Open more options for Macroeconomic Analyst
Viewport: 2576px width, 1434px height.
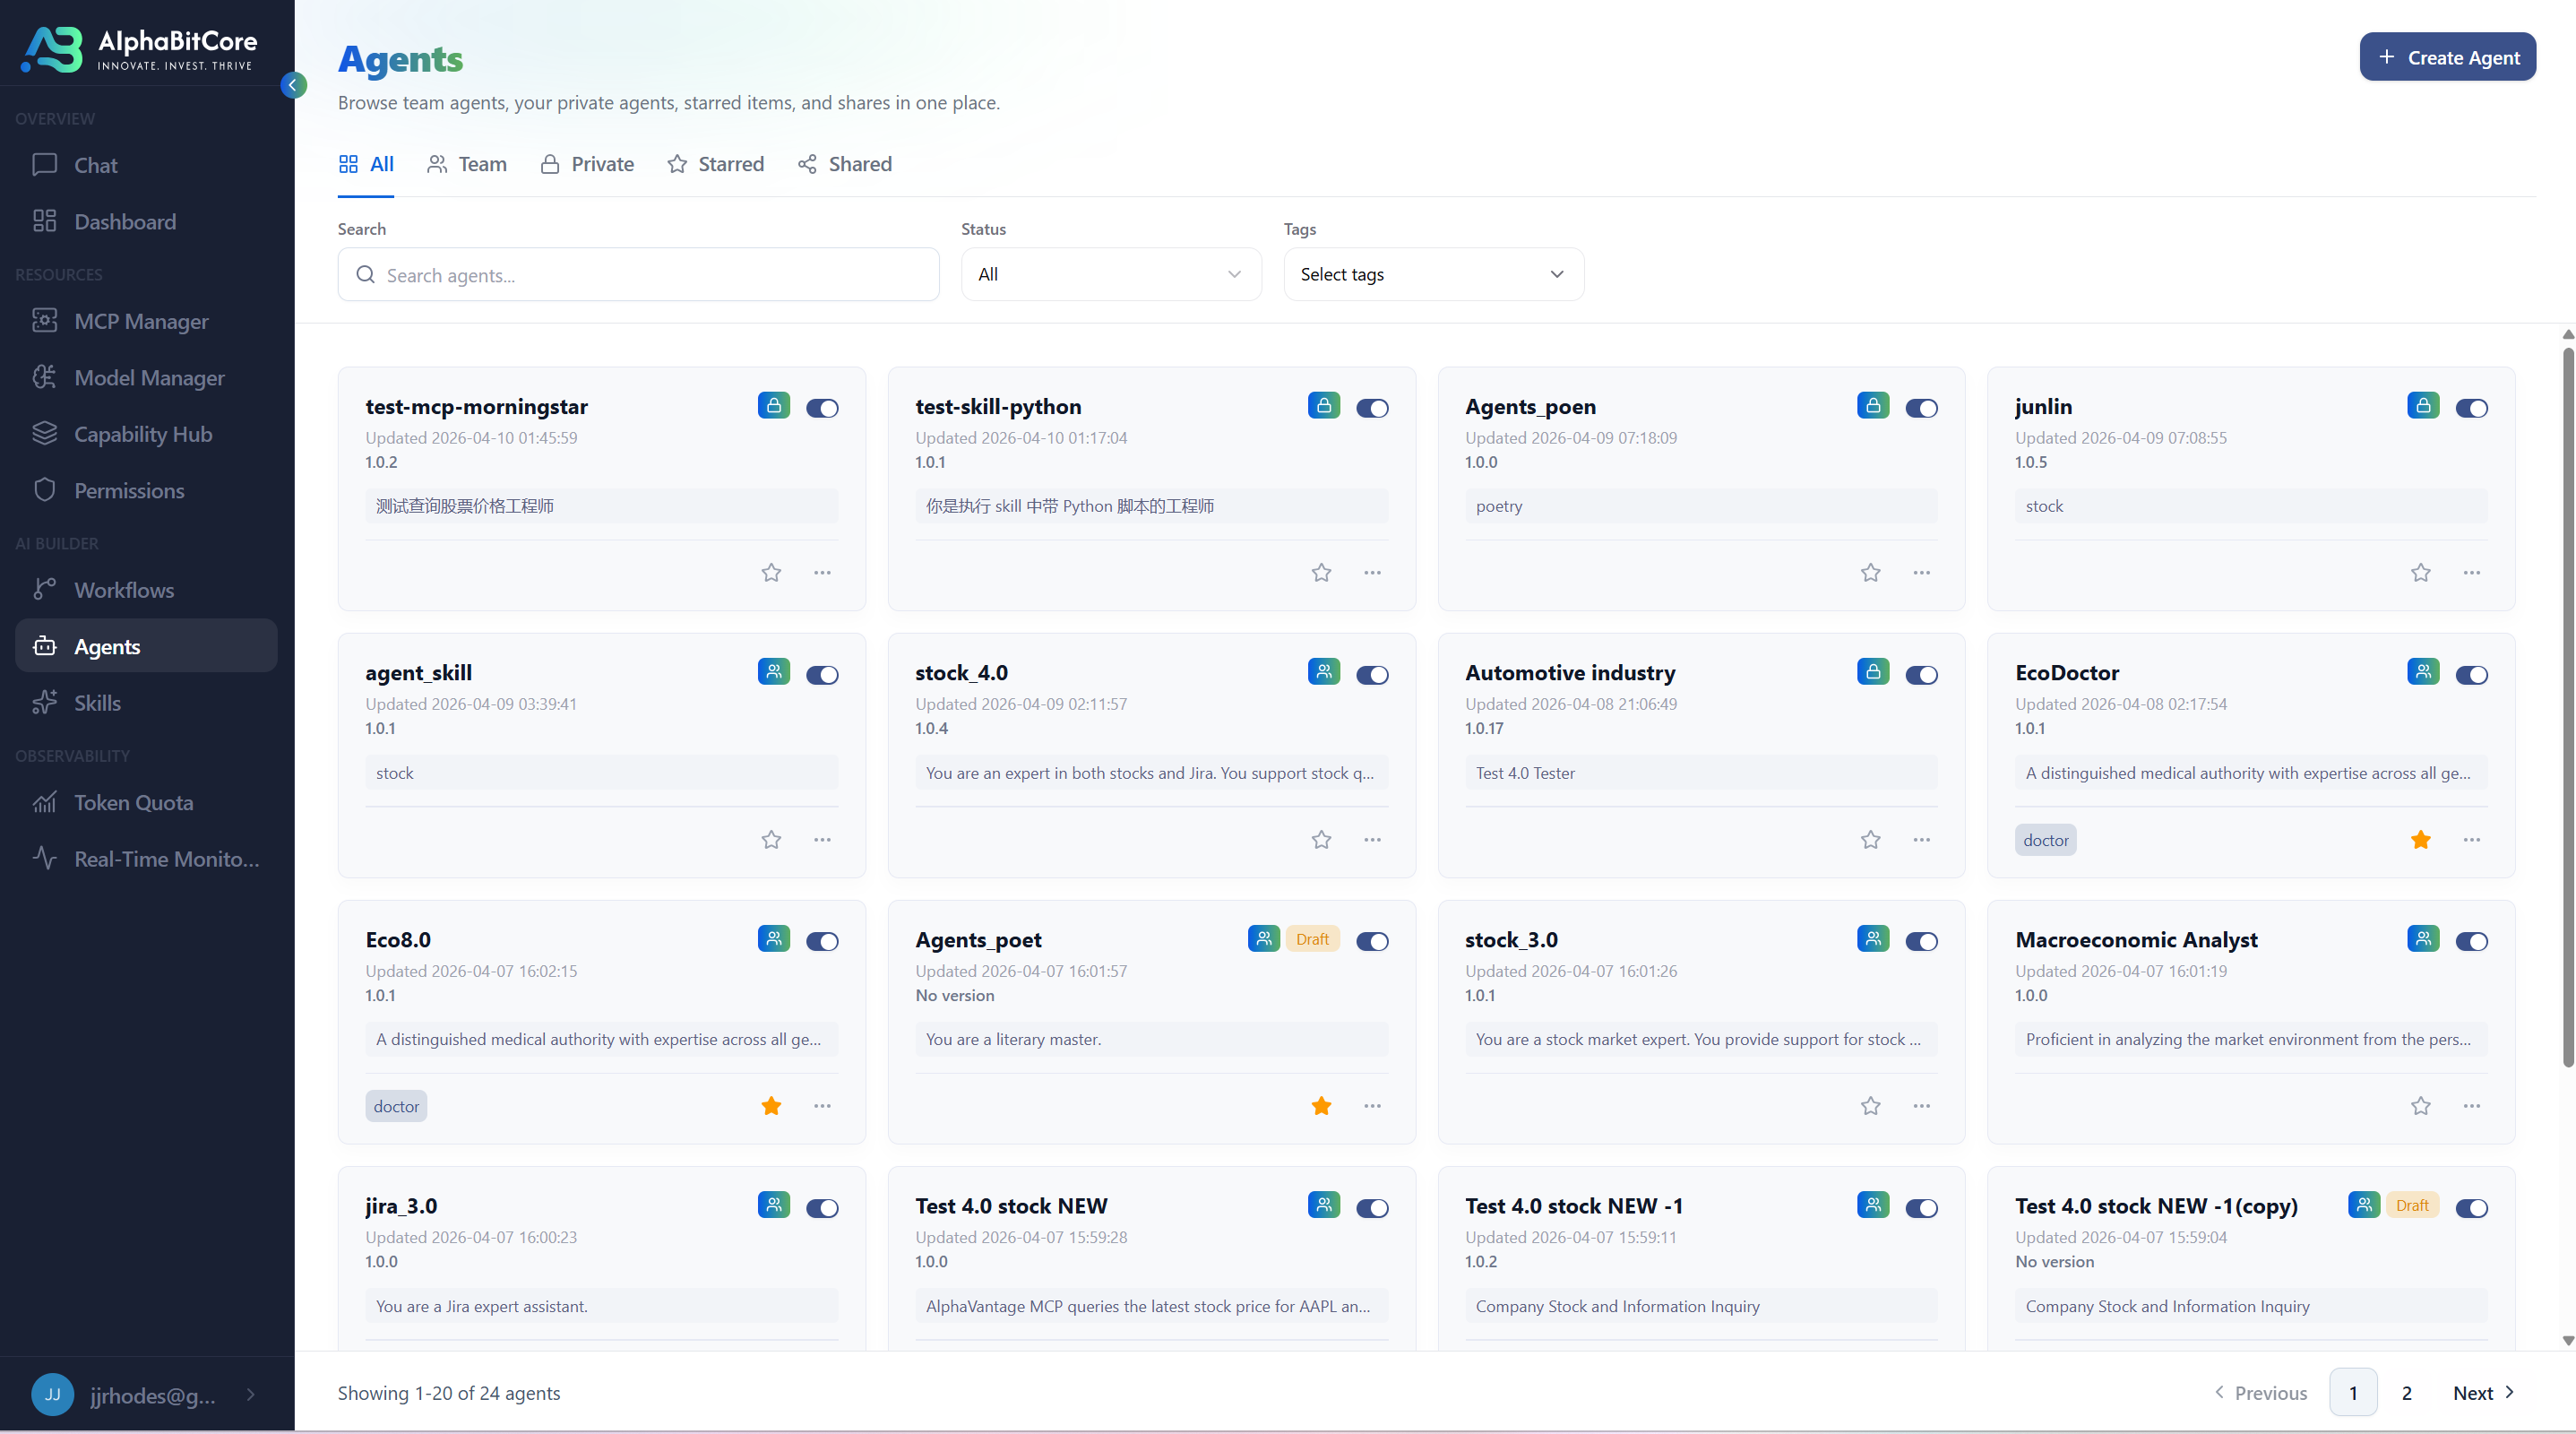(x=2471, y=1106)
